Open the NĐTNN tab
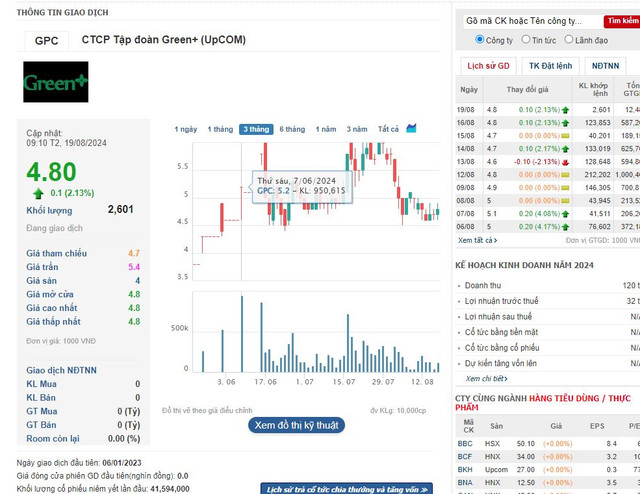 (x=605, y=66)
